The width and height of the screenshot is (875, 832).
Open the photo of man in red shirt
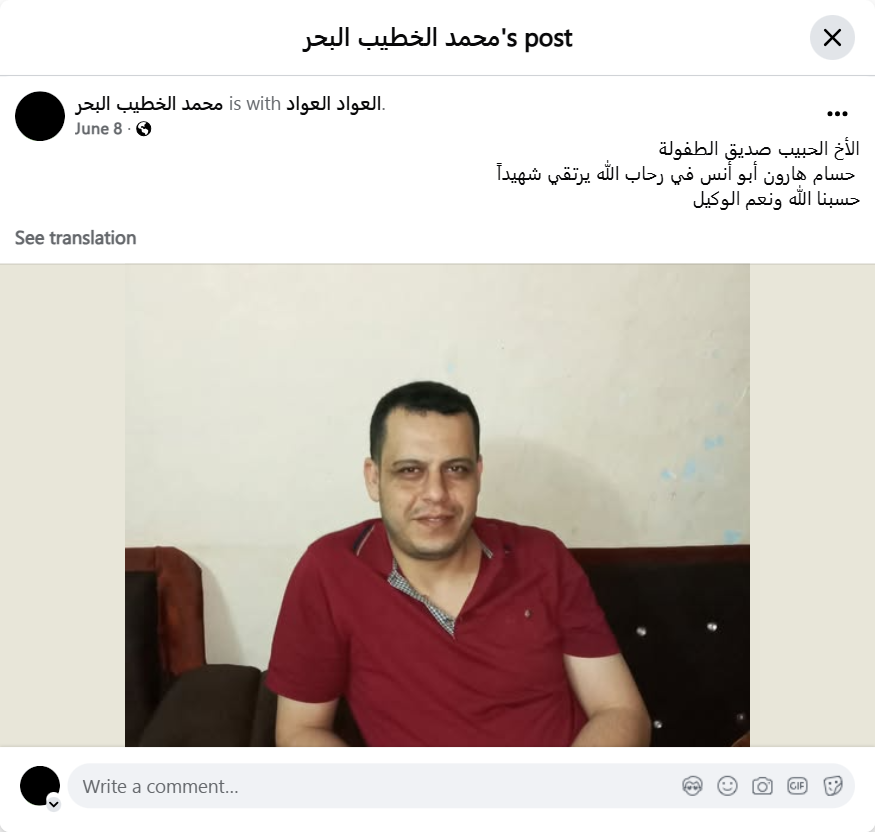pyautogui.click(x=437, y=506)
